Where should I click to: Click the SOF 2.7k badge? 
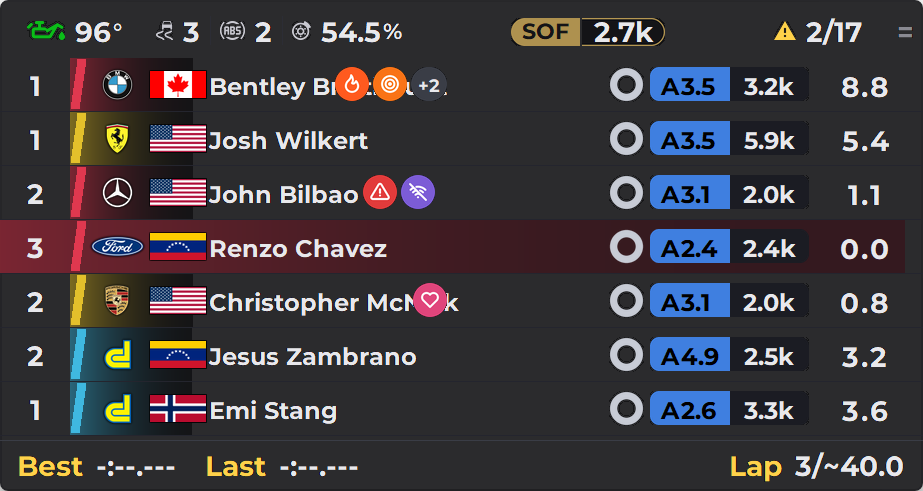pos(587,32)
